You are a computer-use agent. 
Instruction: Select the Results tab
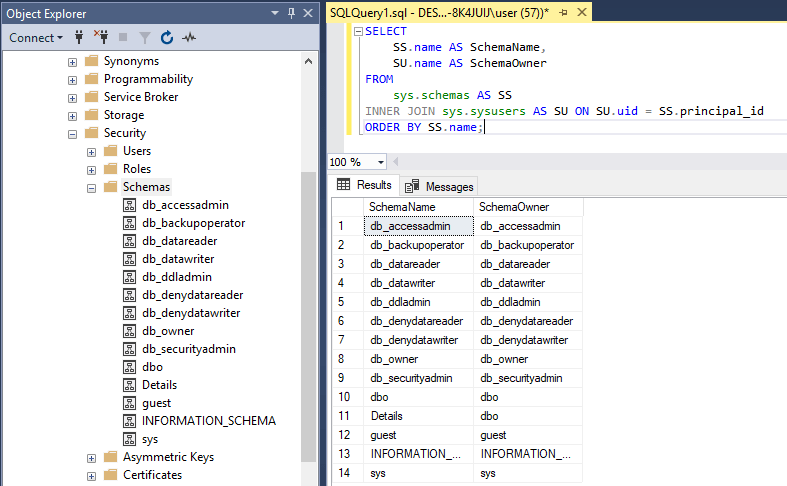[x=364, y=186]
